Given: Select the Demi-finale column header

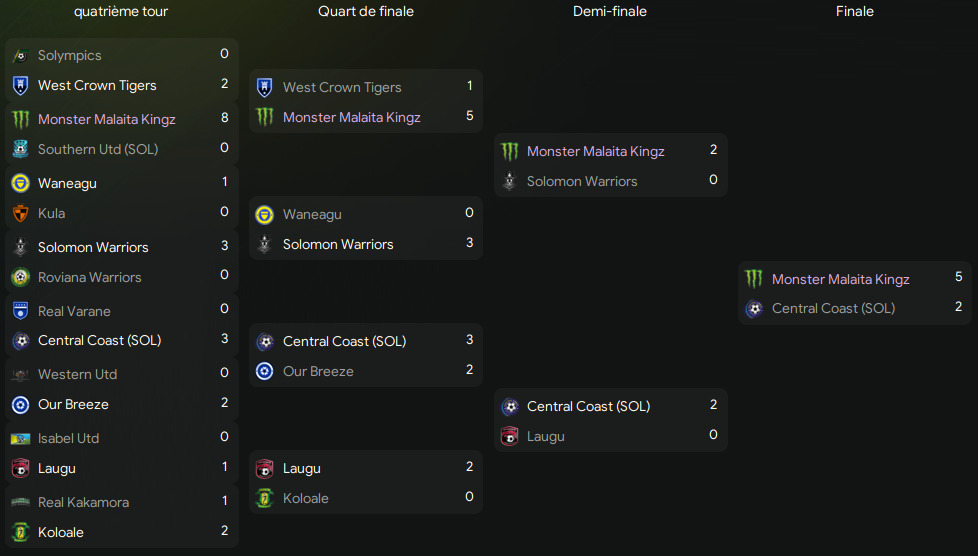Looking at the screenshot, I should 609,11.
